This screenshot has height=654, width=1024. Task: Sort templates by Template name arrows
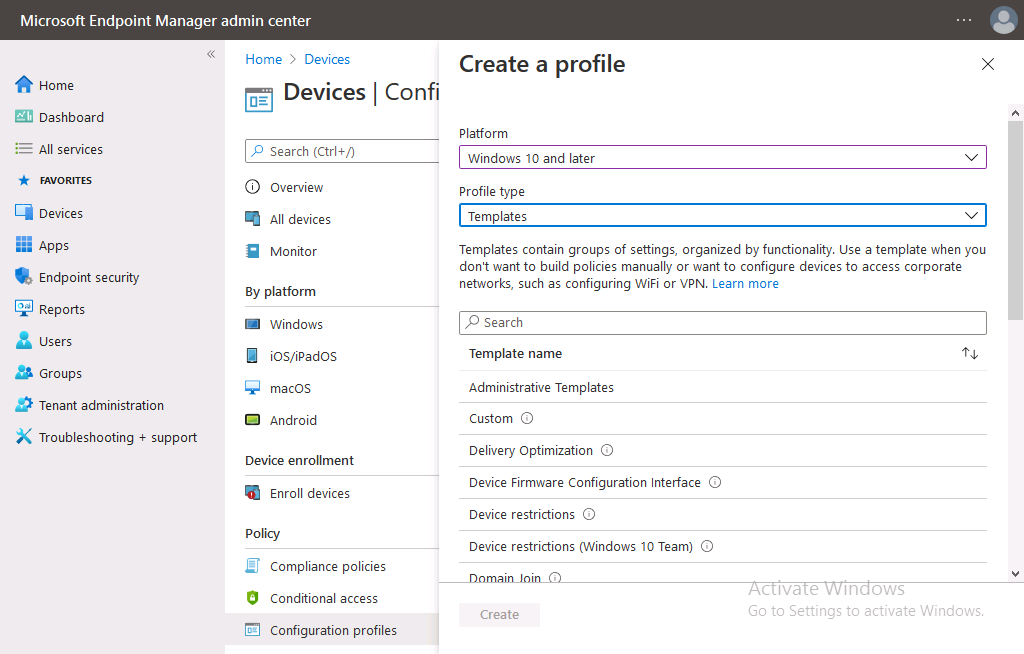[x=970, y=353]
